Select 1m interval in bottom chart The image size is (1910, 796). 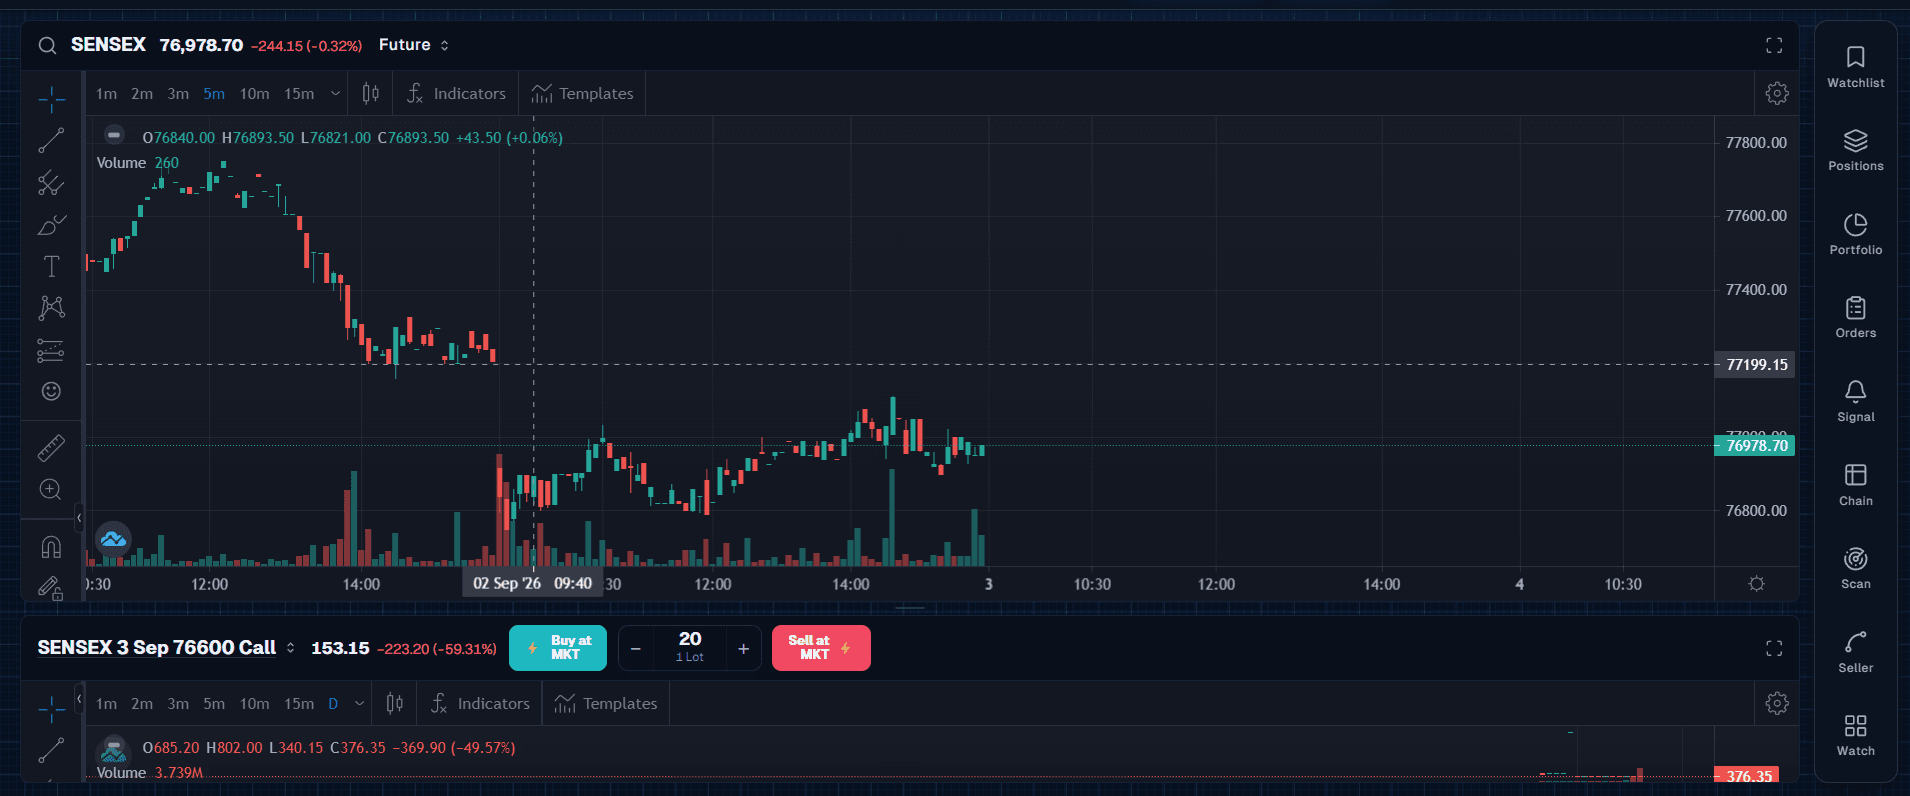click(x=106, y=703)
